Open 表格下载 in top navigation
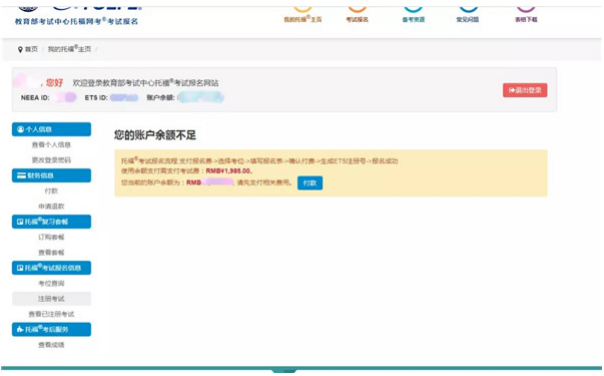This screenshot has width=604, height=376. click(526, 19)
